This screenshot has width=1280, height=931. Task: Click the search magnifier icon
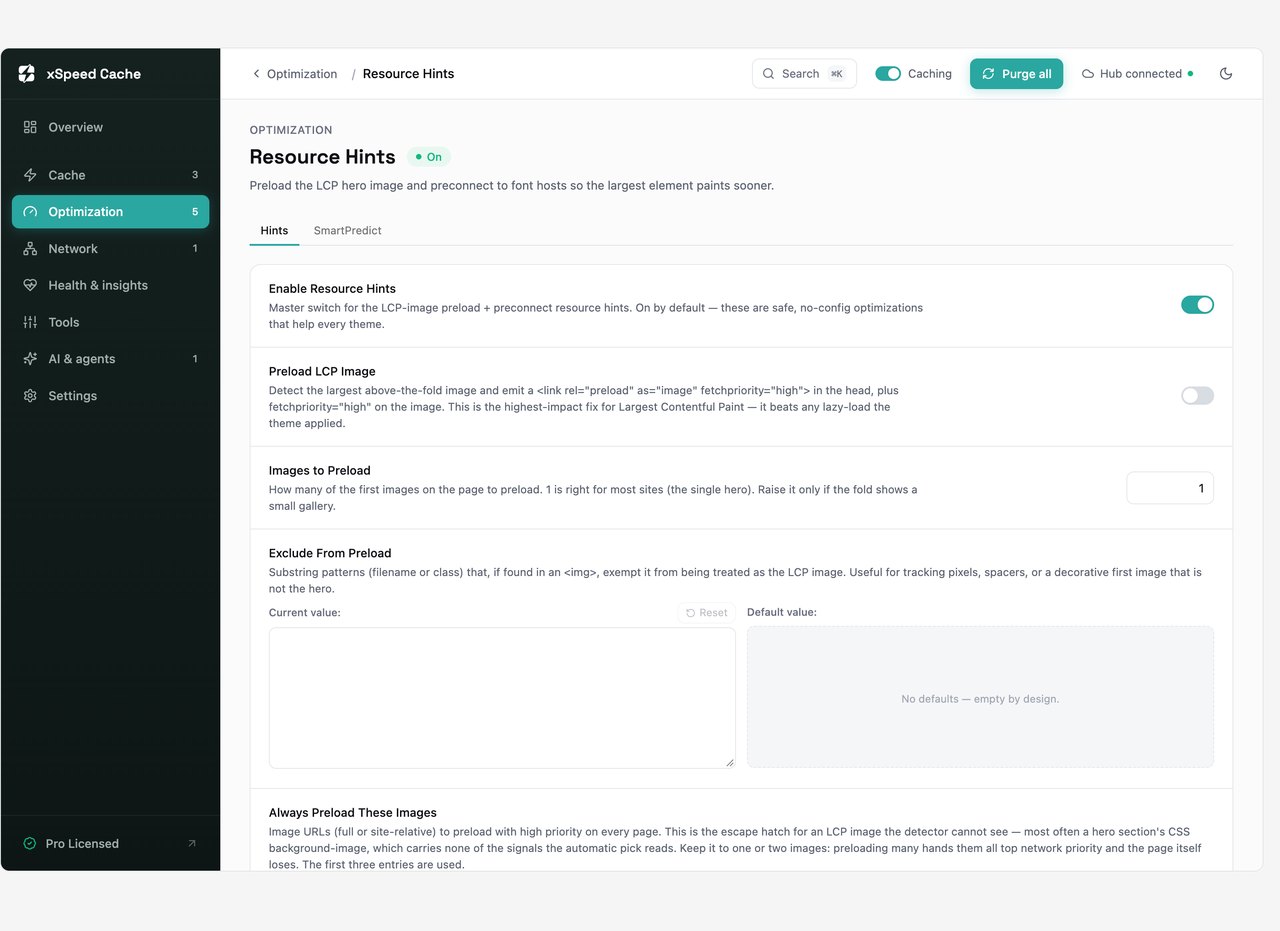[x=769, y=74]
